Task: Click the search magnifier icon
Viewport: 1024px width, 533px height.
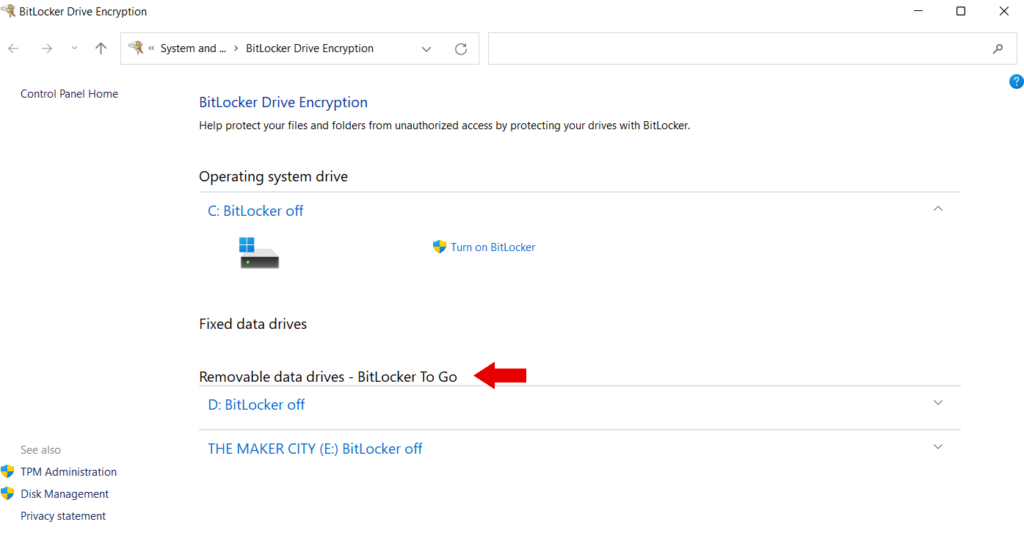Action: [x=998, y=48]
